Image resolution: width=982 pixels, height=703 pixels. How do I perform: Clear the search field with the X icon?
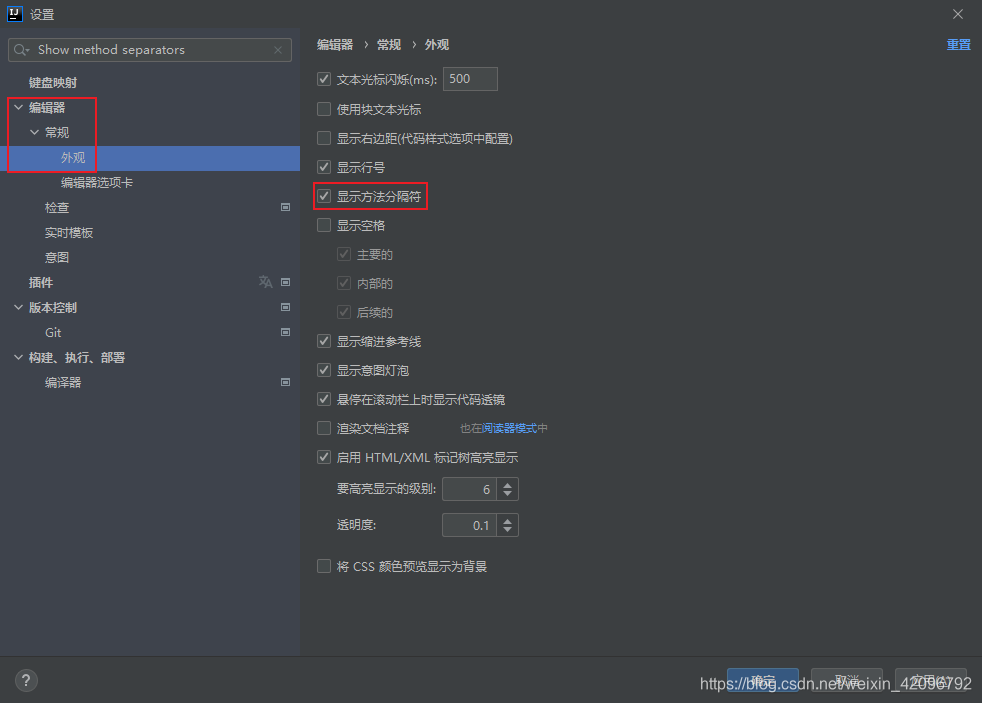pyautogui.click(x=277, y=49)
